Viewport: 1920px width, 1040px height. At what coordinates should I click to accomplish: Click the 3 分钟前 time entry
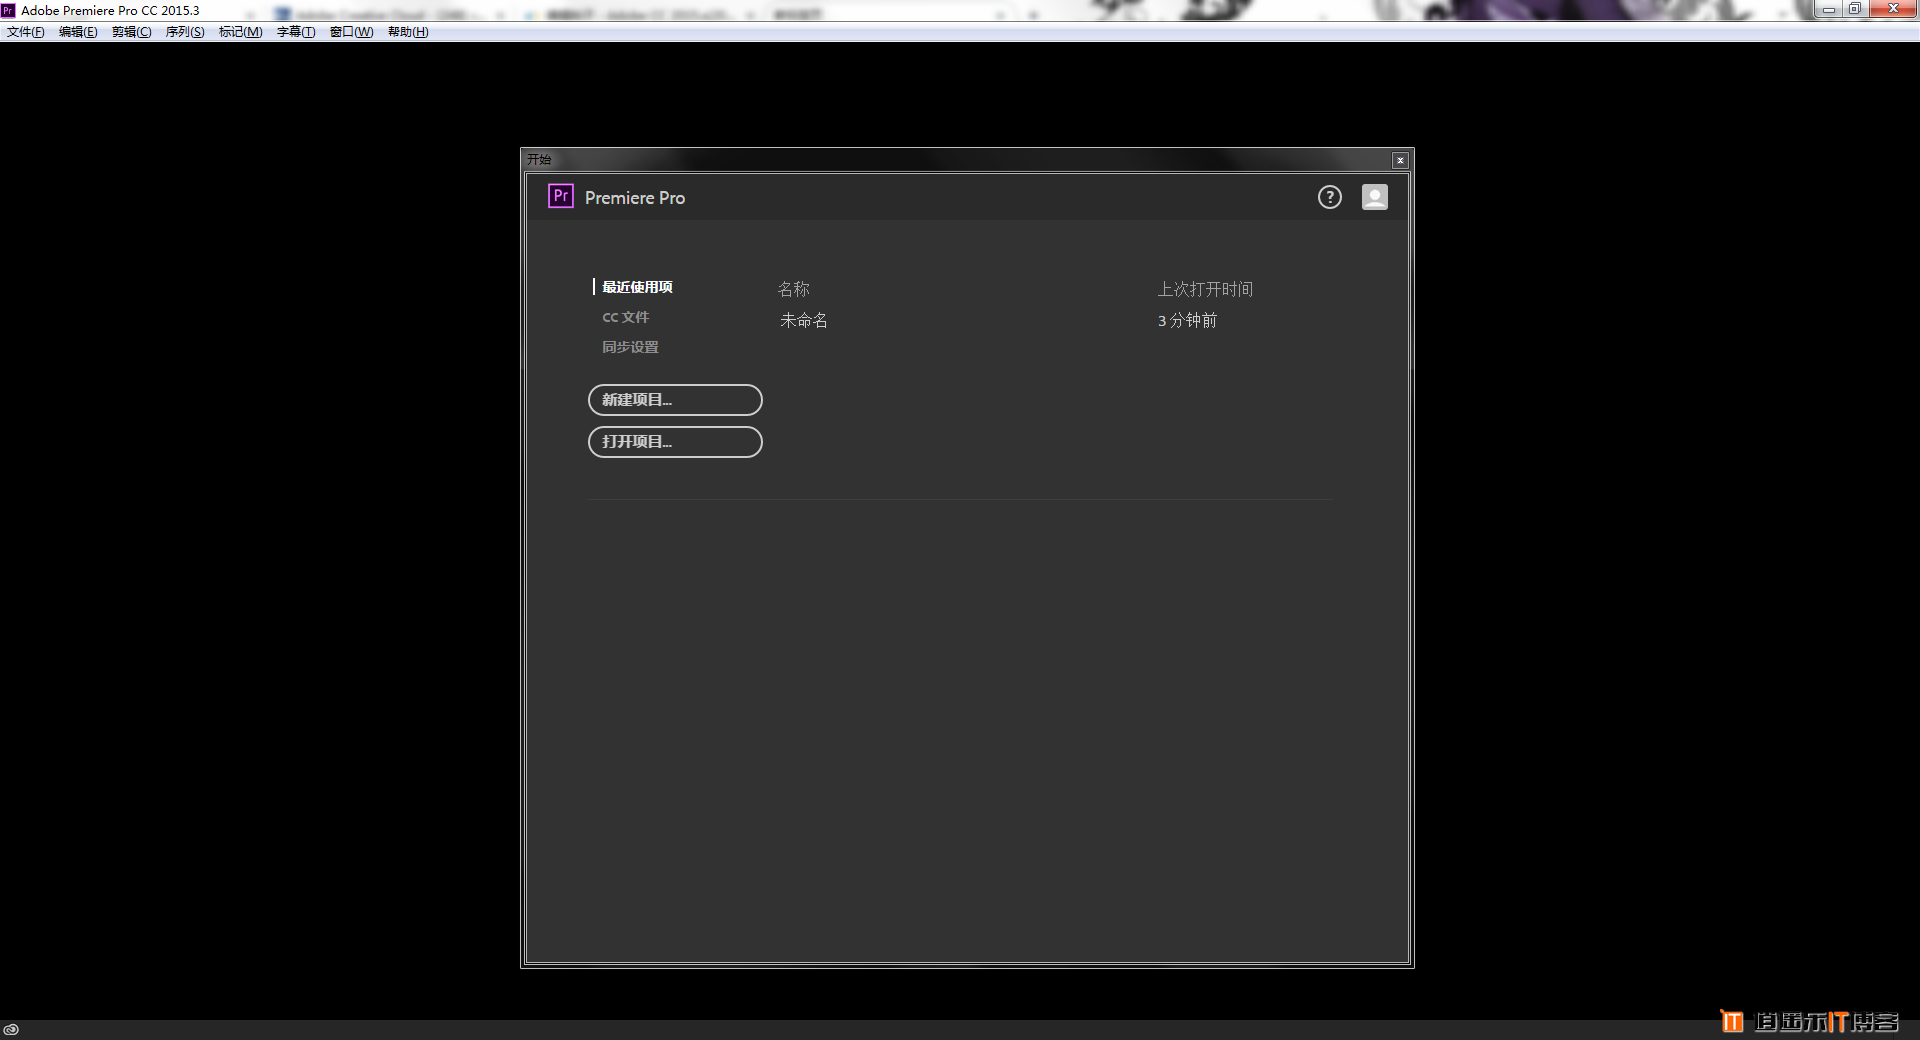point(1187,320)
